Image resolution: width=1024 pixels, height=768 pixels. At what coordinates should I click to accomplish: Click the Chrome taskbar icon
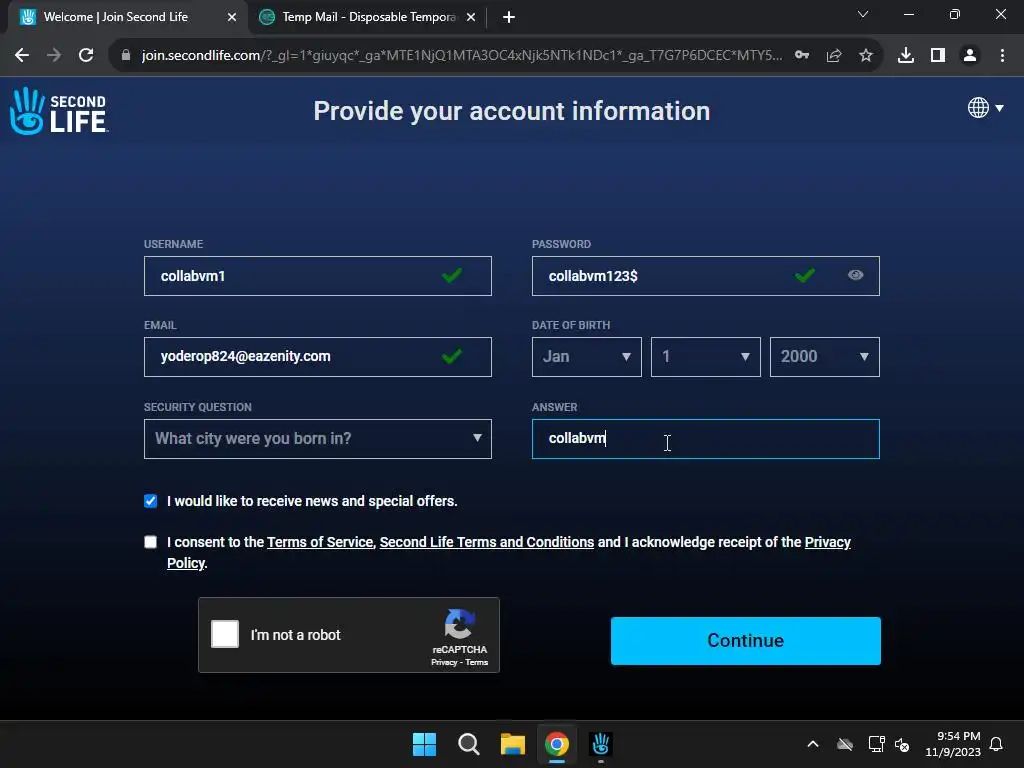(556, 744)
